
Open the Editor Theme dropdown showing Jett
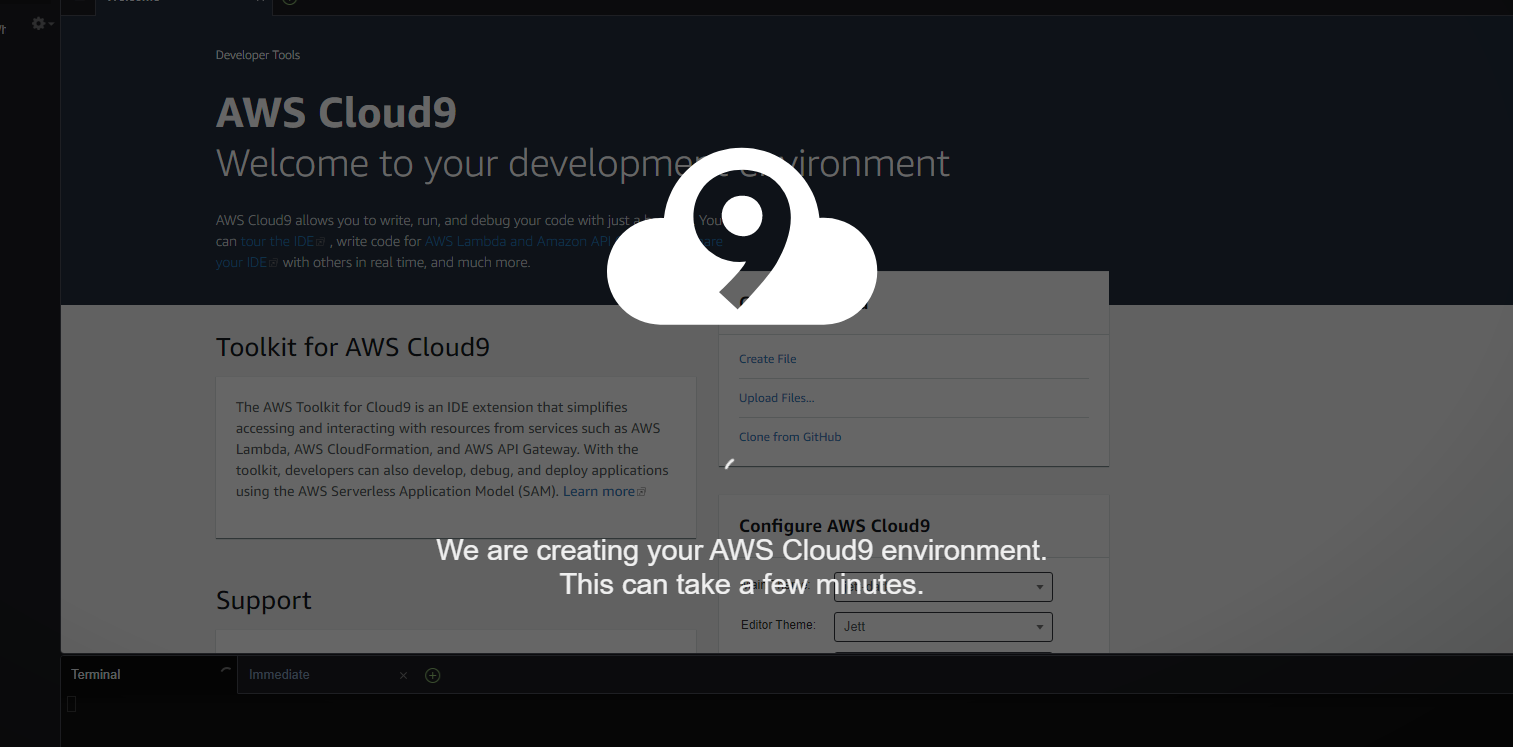click(x=943, y=627)
